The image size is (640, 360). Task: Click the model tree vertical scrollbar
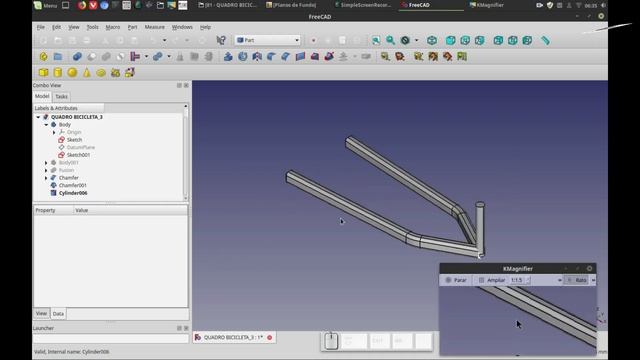[x=186, y=152]
